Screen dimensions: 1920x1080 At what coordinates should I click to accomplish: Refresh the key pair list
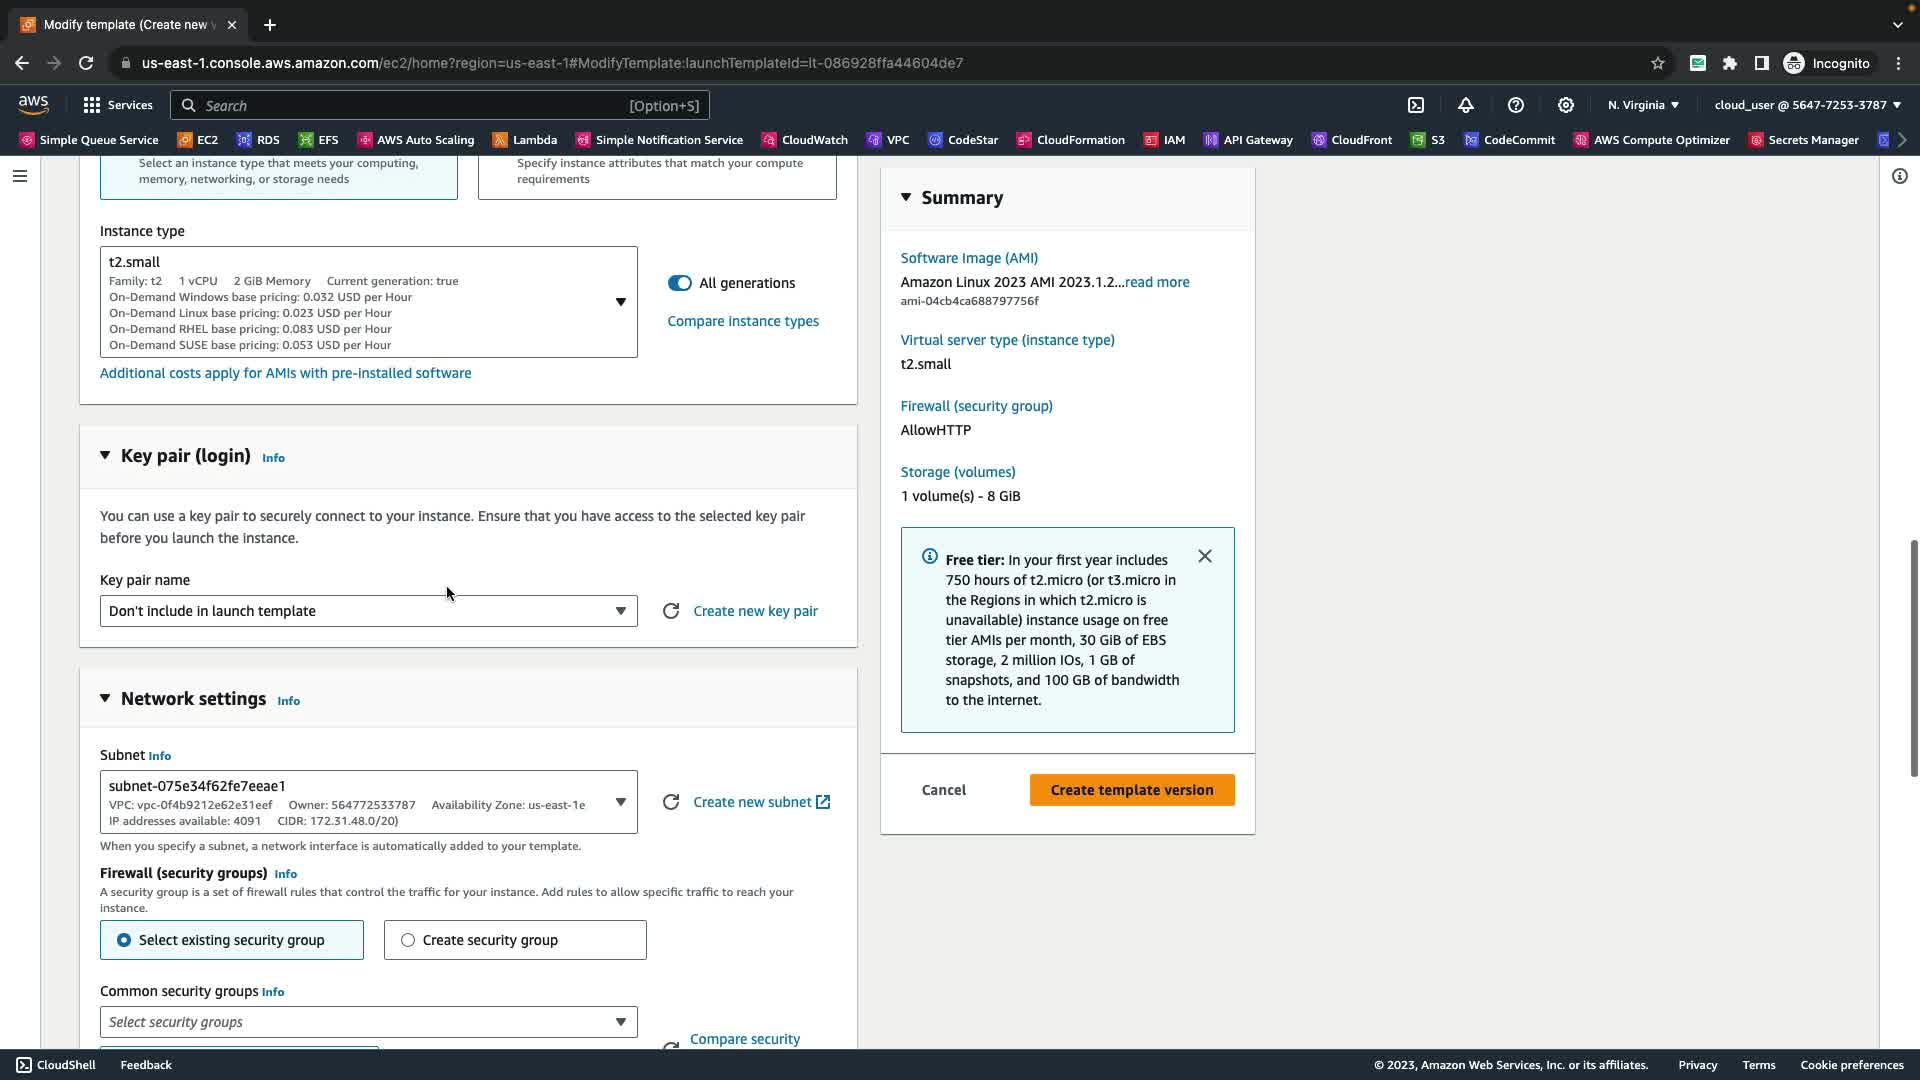tap(671, 611)
